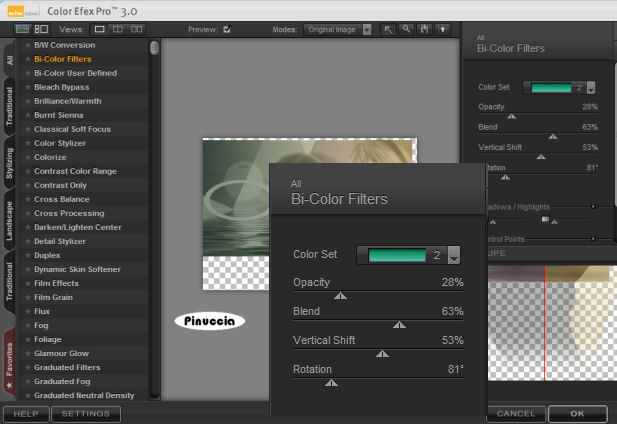Click the filter list scrollbar thumb

pos(155,48)
